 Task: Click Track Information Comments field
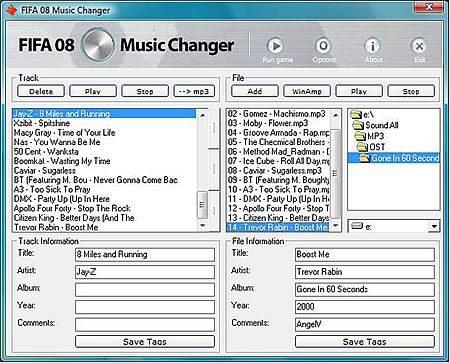pyautogui.click(x=145, y=324)
